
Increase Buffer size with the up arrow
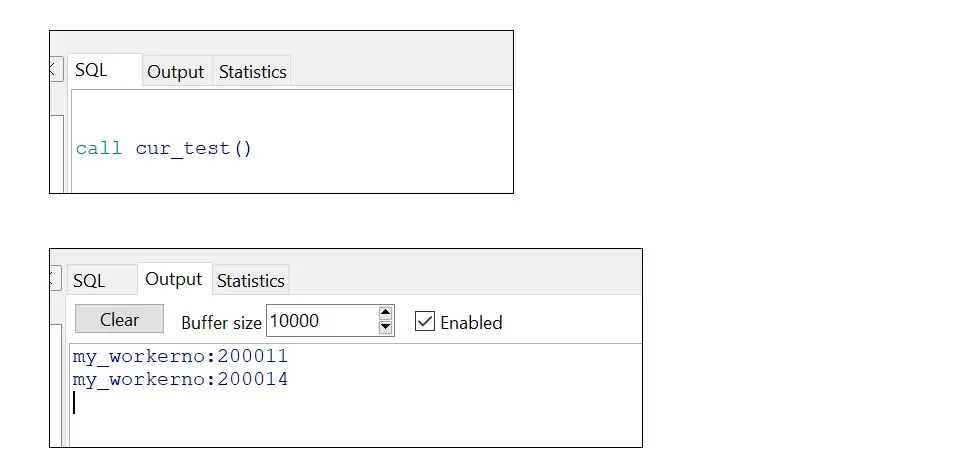click(x=386, y=313)
